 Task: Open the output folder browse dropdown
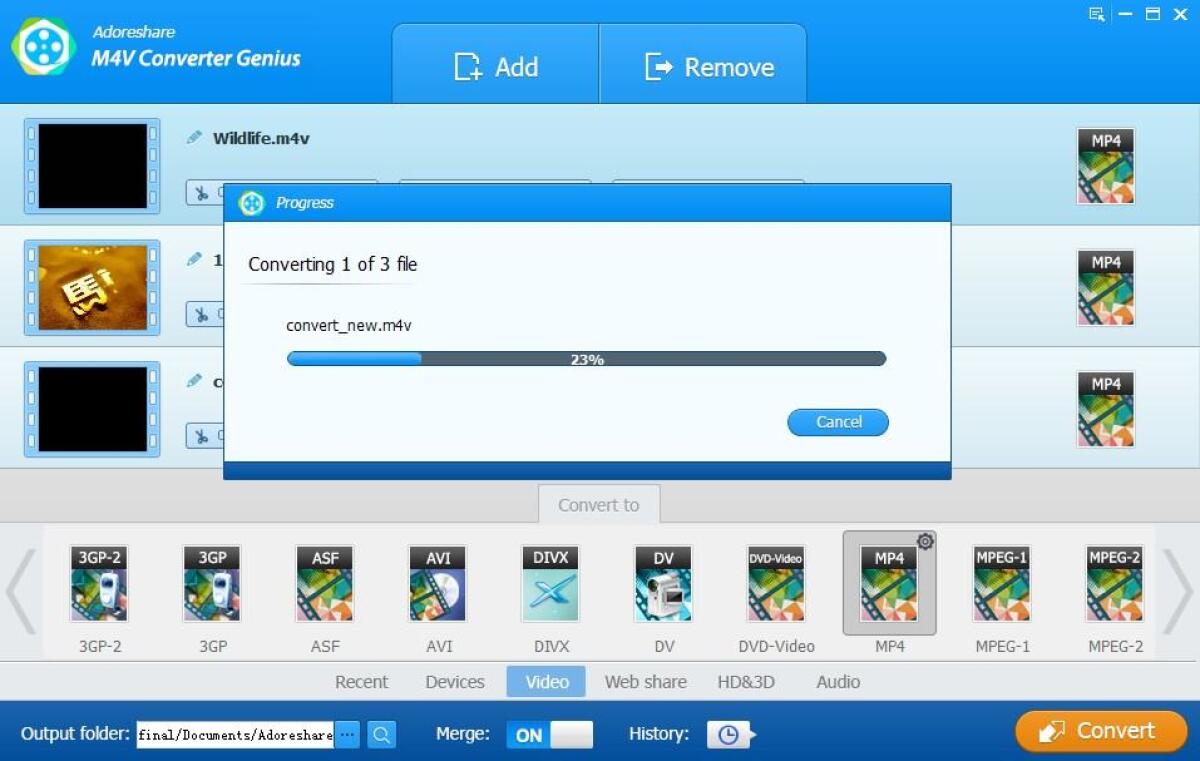(347, 733)
